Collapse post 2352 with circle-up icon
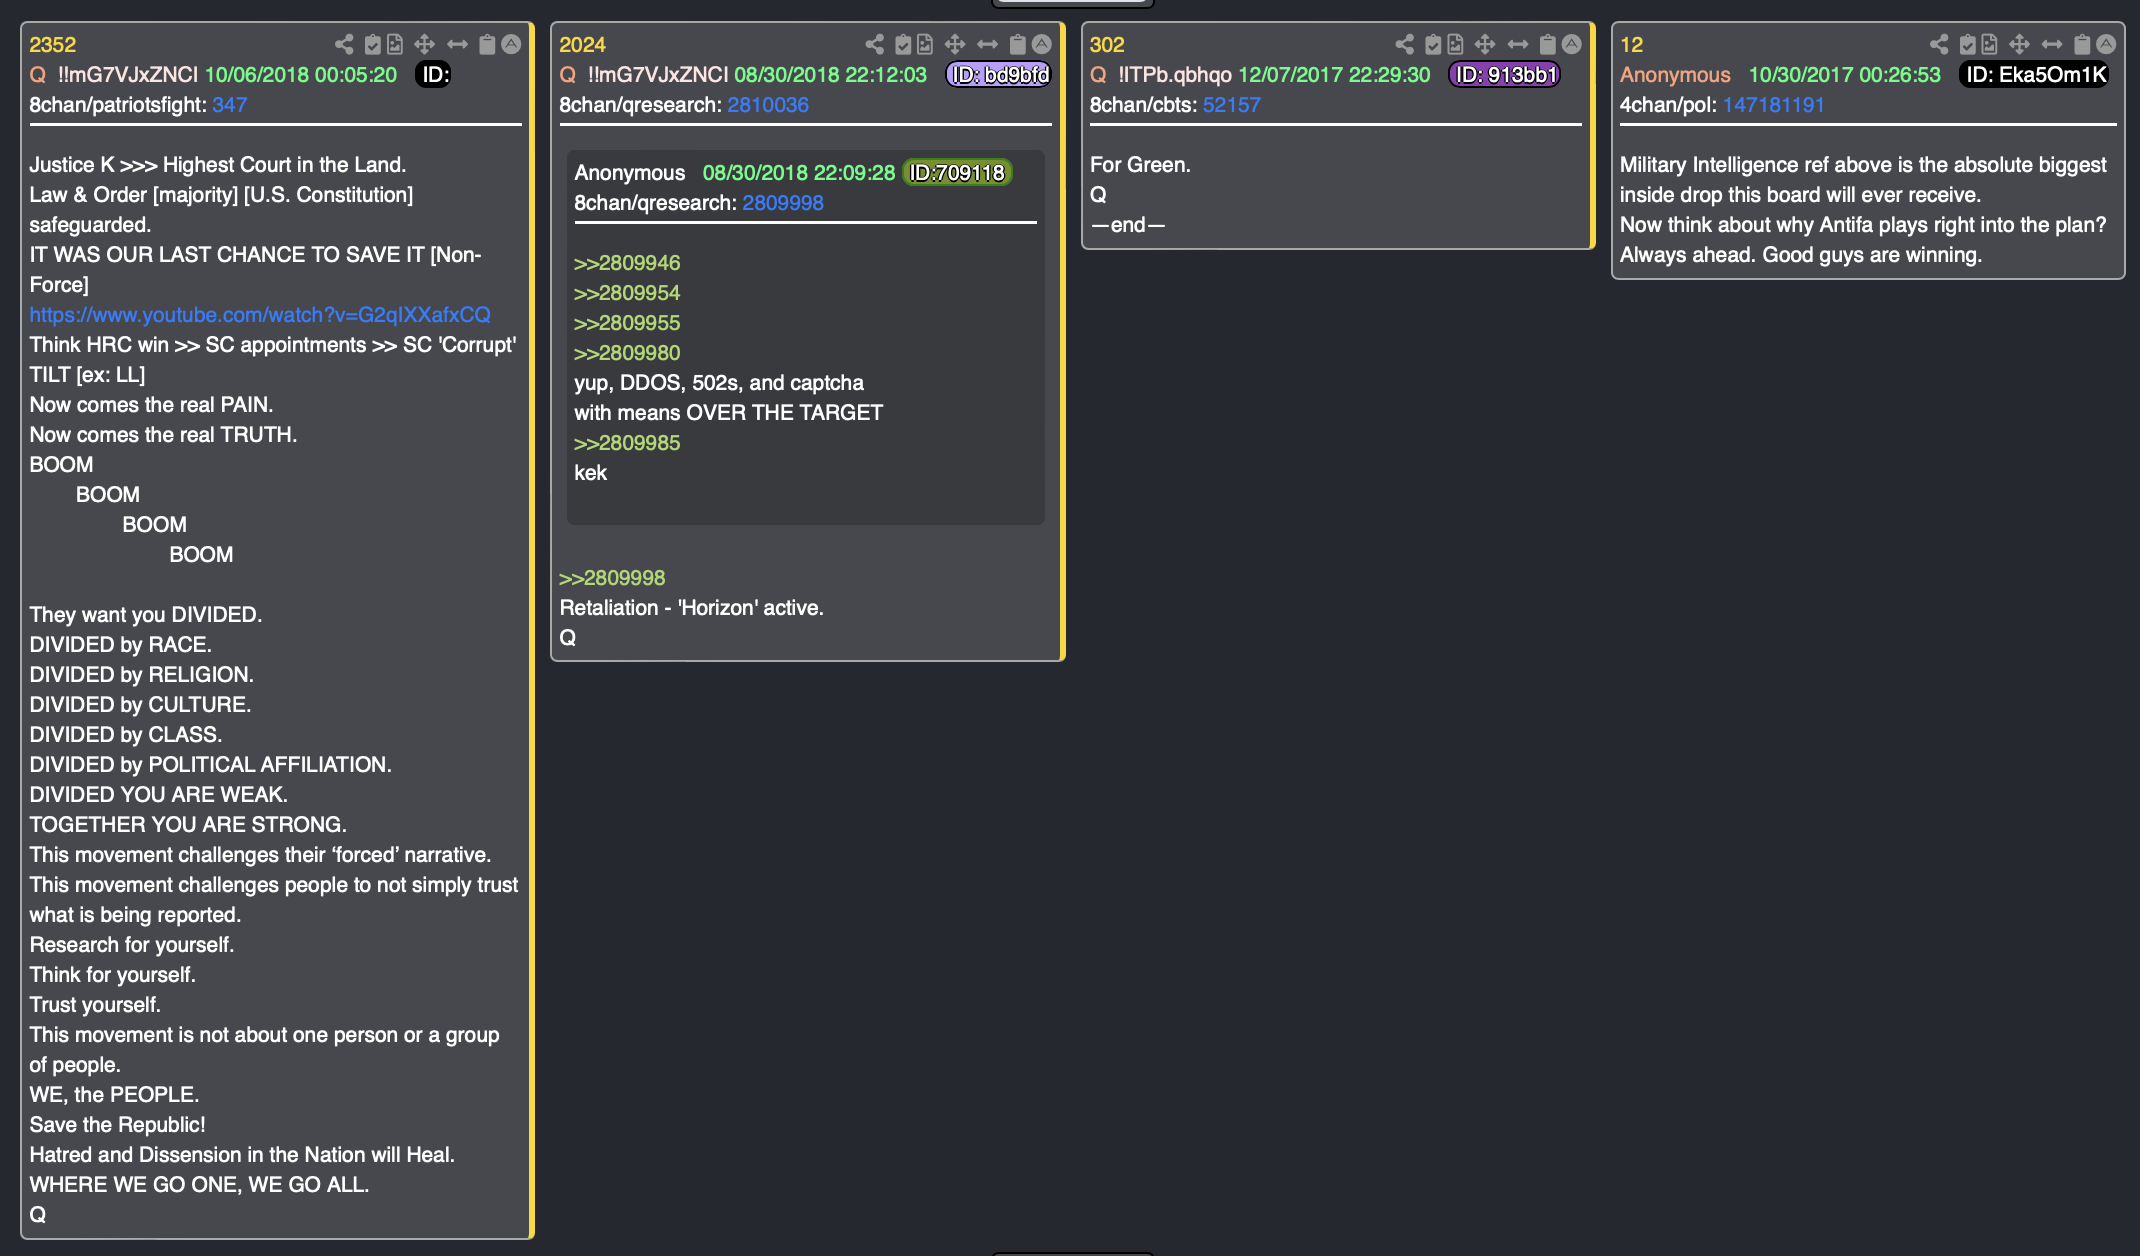Screen dimensions: 2140x1256 click(x=511, y=44)
